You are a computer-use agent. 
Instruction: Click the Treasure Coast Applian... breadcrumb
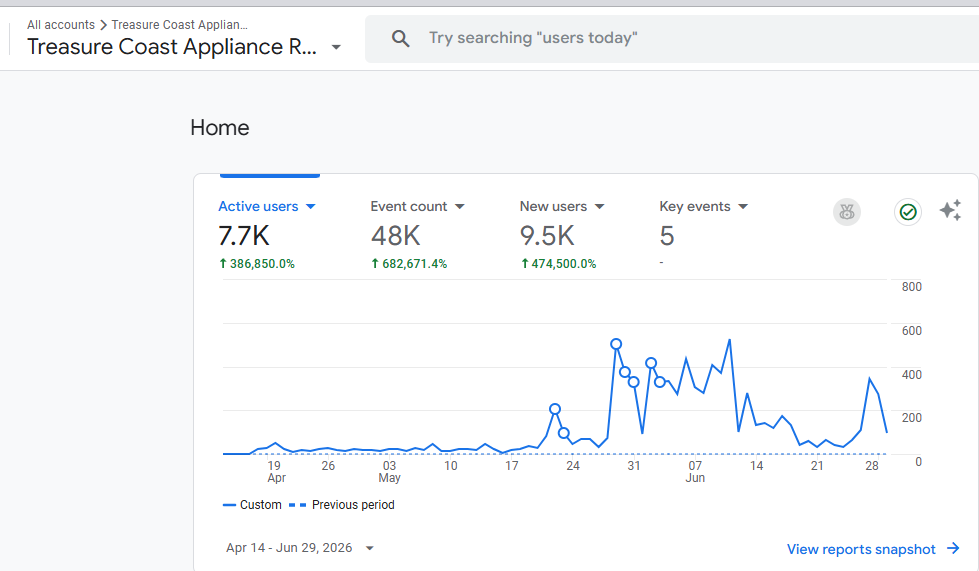179,25
